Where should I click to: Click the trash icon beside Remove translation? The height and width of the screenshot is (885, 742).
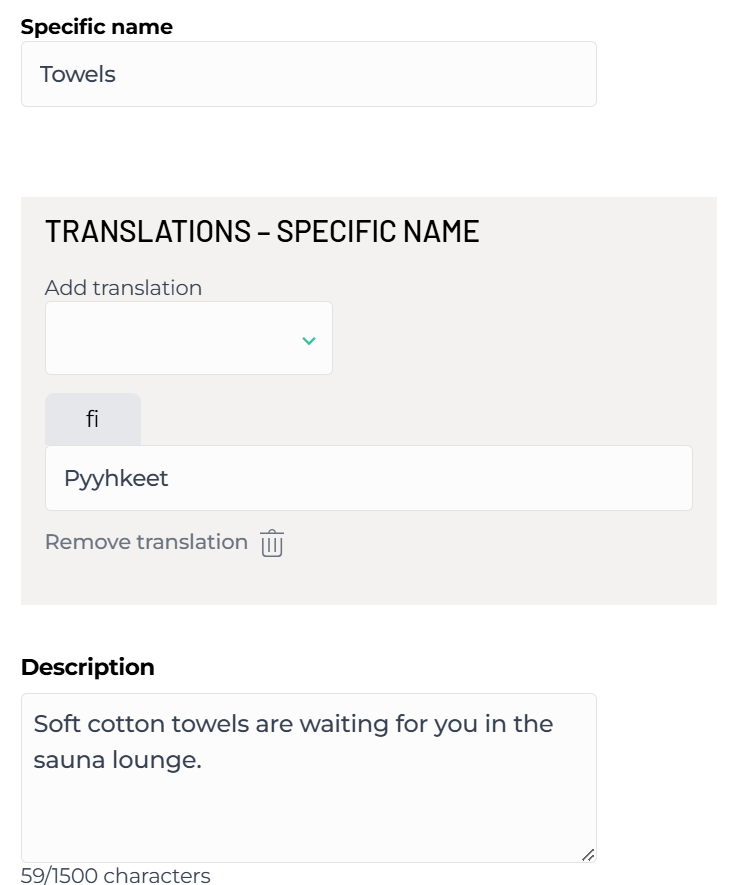272,543
